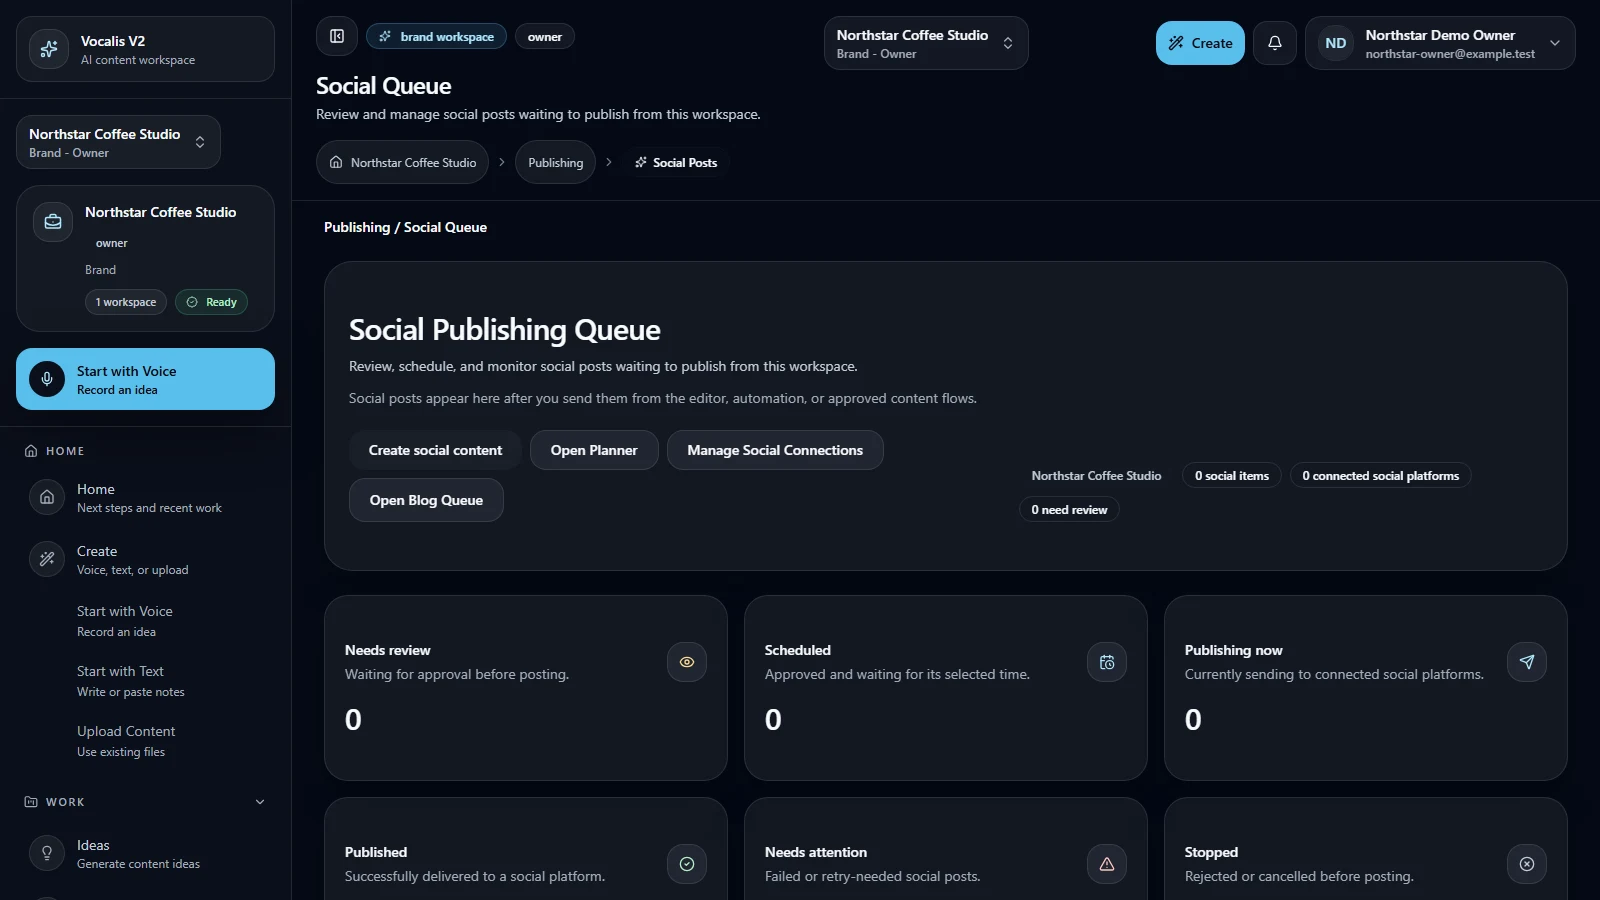Click the HOME section header icon
The image size is (1600, 900).
[x=31, y=451]
